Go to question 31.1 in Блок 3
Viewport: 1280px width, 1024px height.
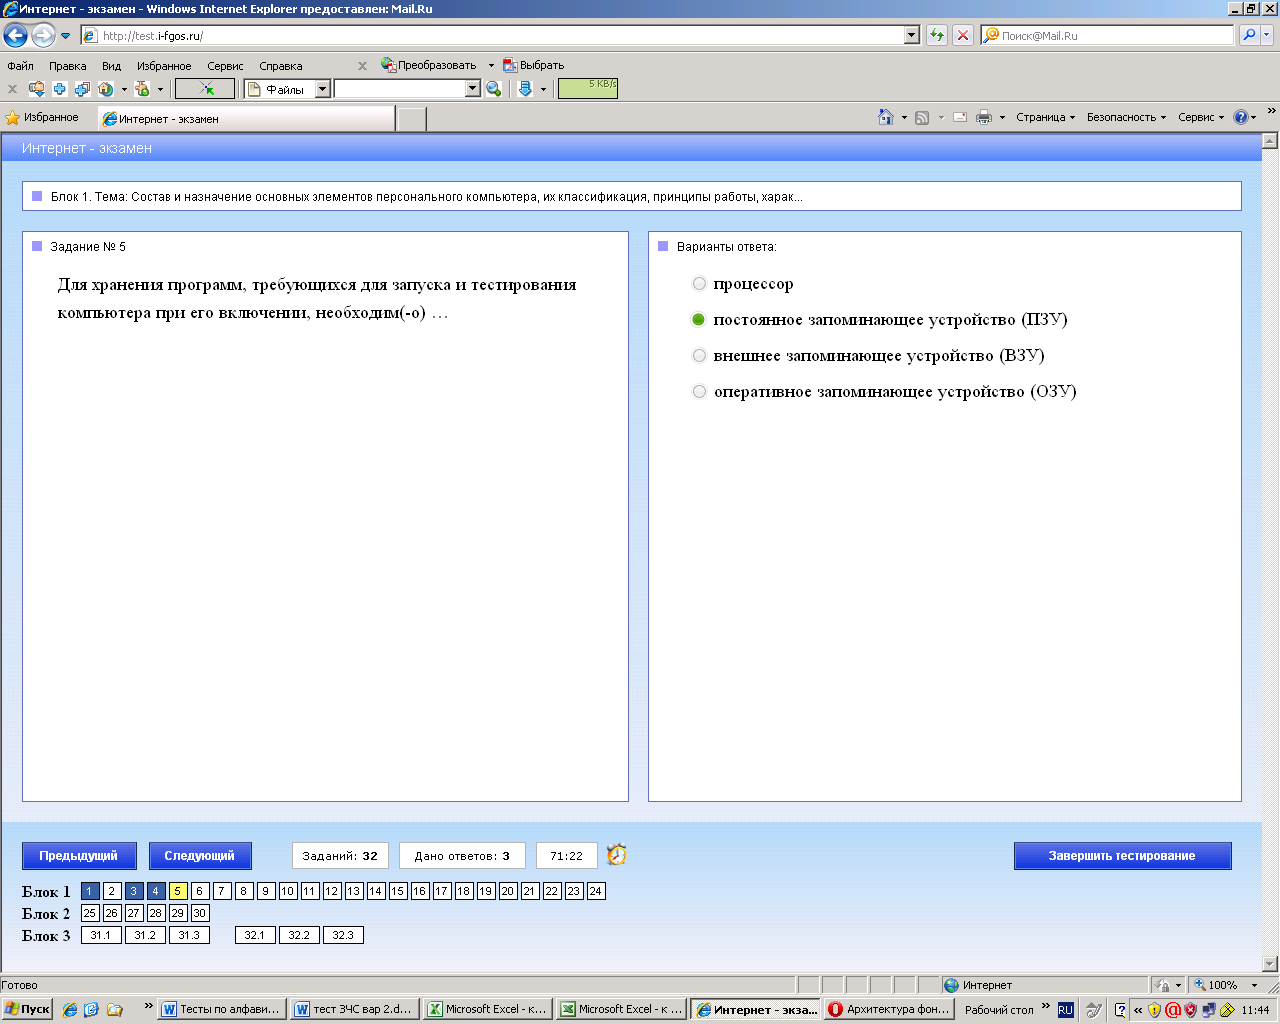101,935
